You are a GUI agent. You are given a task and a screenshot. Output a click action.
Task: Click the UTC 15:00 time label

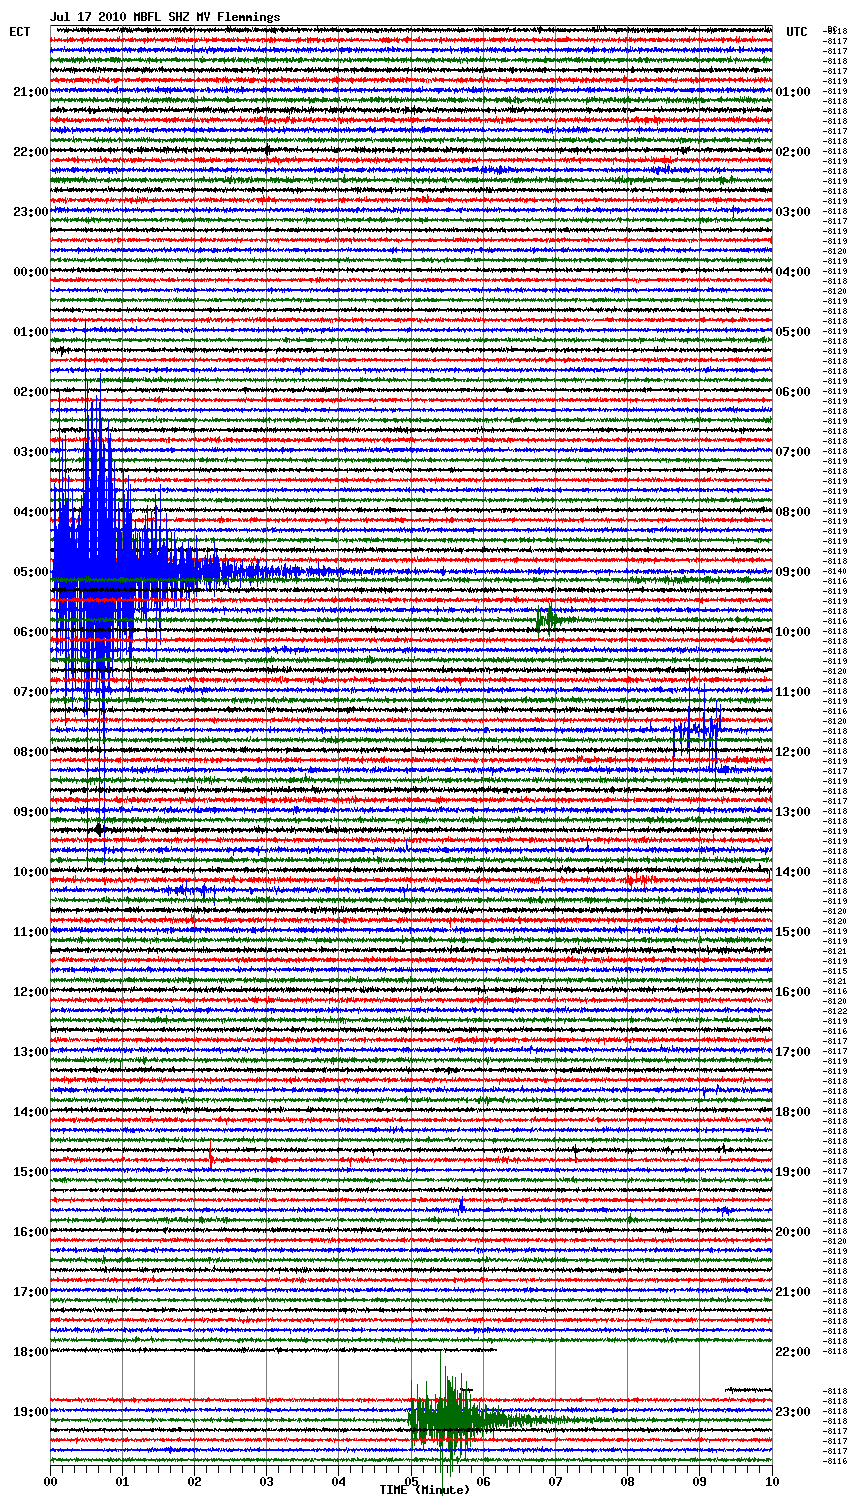click(x=792, y=932)
